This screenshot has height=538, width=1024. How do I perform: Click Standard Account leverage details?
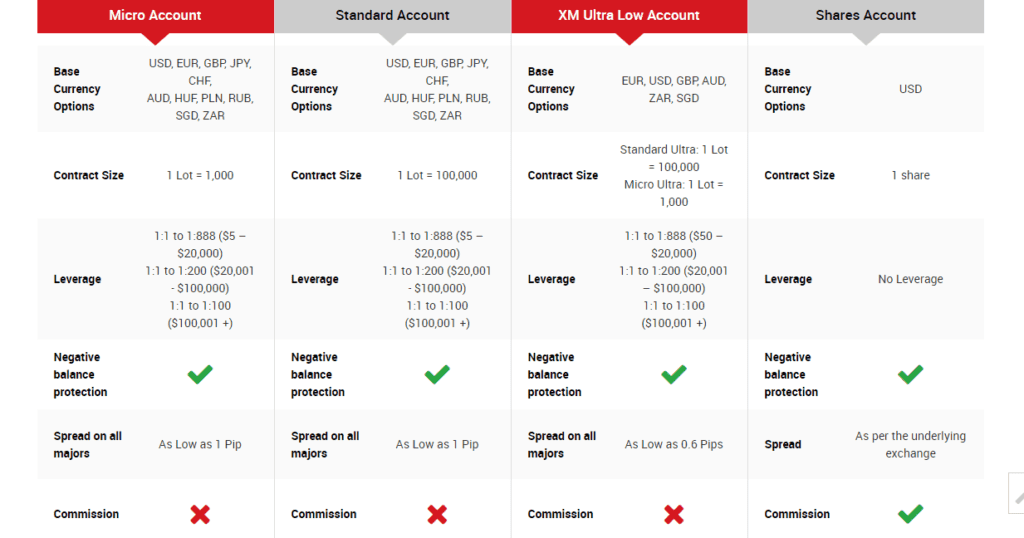point(437,279)
